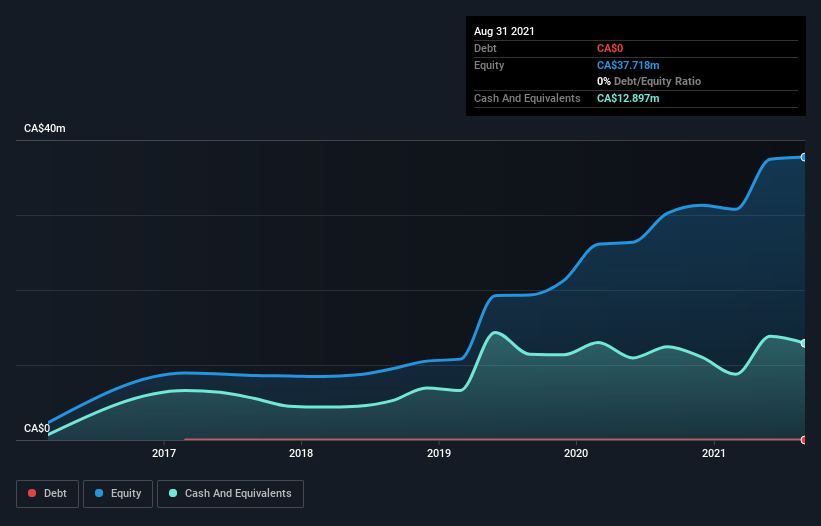Click the blue Equity legend dot
Screen dimensions: 821x526
tap(99, 493)
